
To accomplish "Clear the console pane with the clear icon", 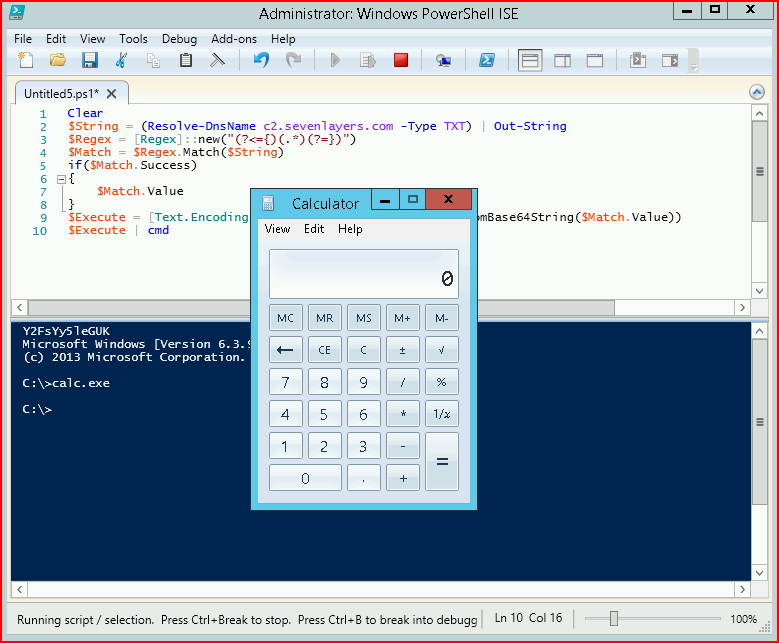I will [217, 60].
